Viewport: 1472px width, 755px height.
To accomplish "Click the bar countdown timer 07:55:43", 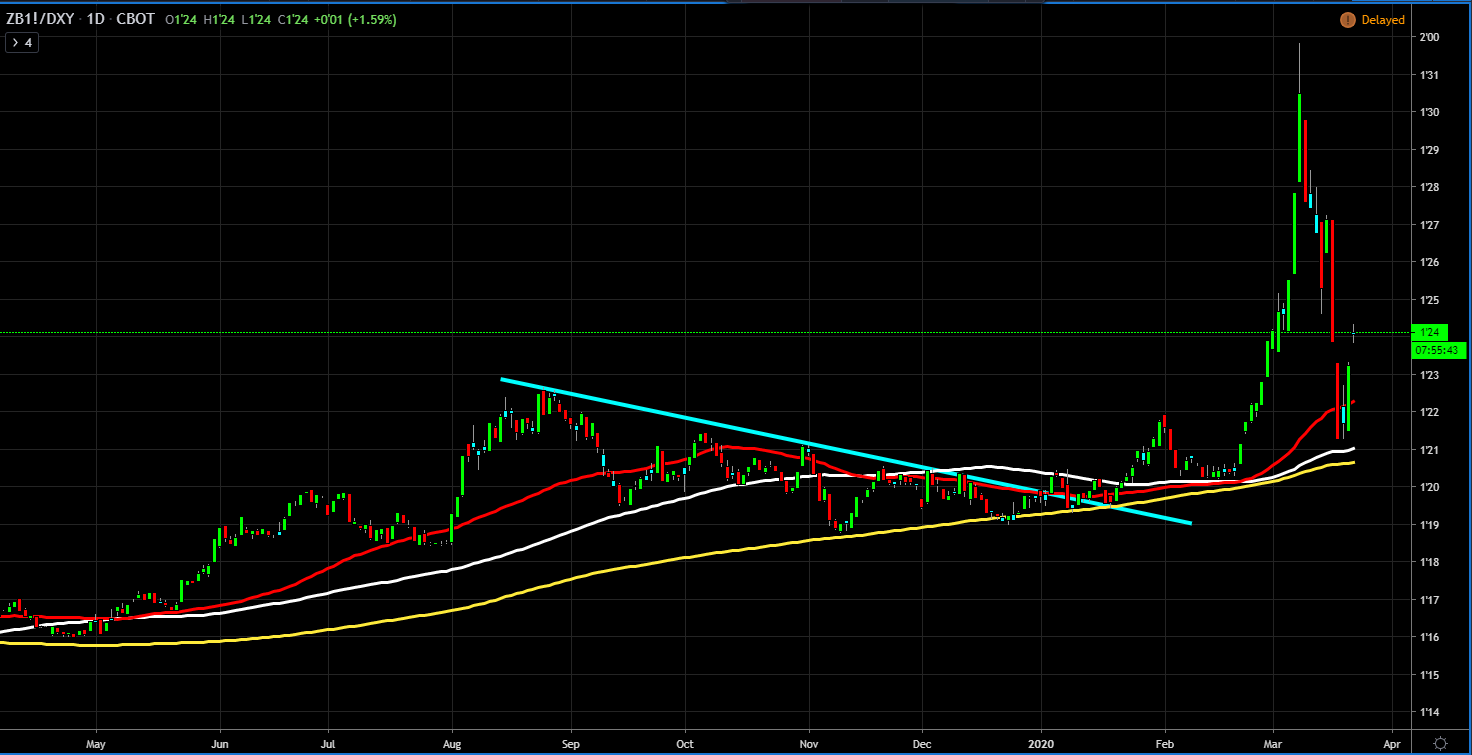I will point(1439,350).
